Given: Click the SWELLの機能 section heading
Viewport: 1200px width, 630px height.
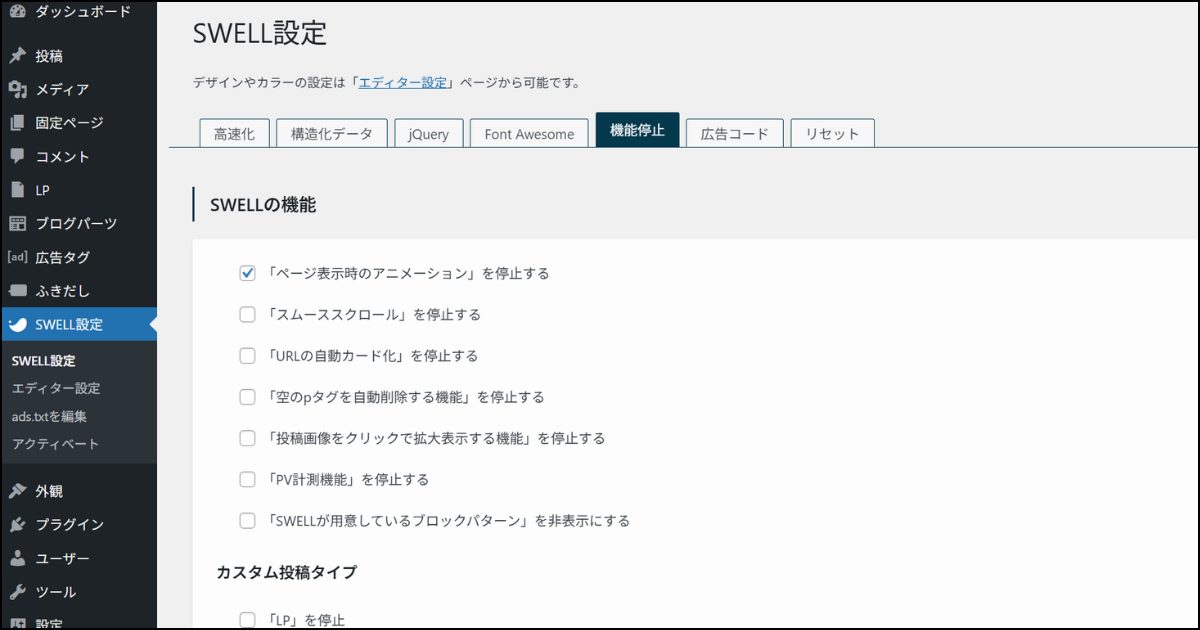Looking at the screenshot, I should tap(263, 205).
